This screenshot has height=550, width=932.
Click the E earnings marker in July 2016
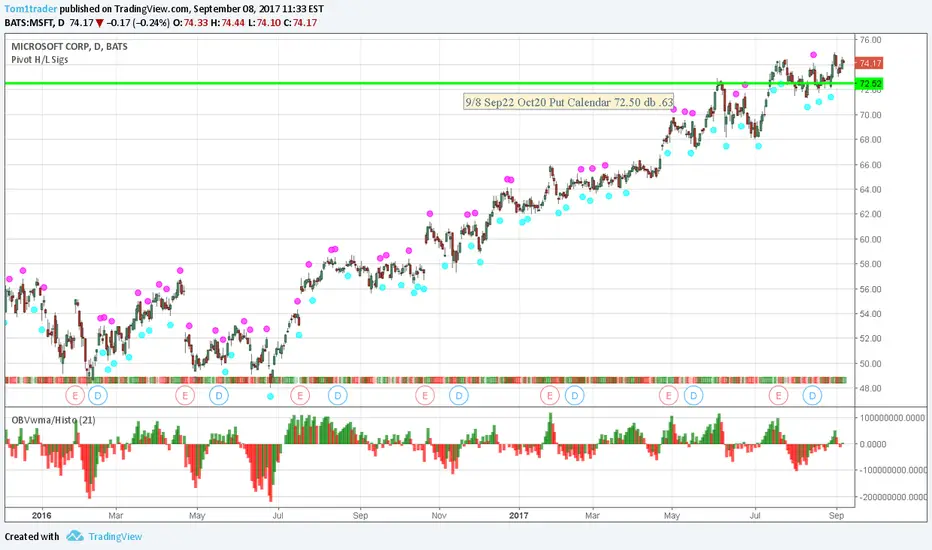click(x=300, y=395)
